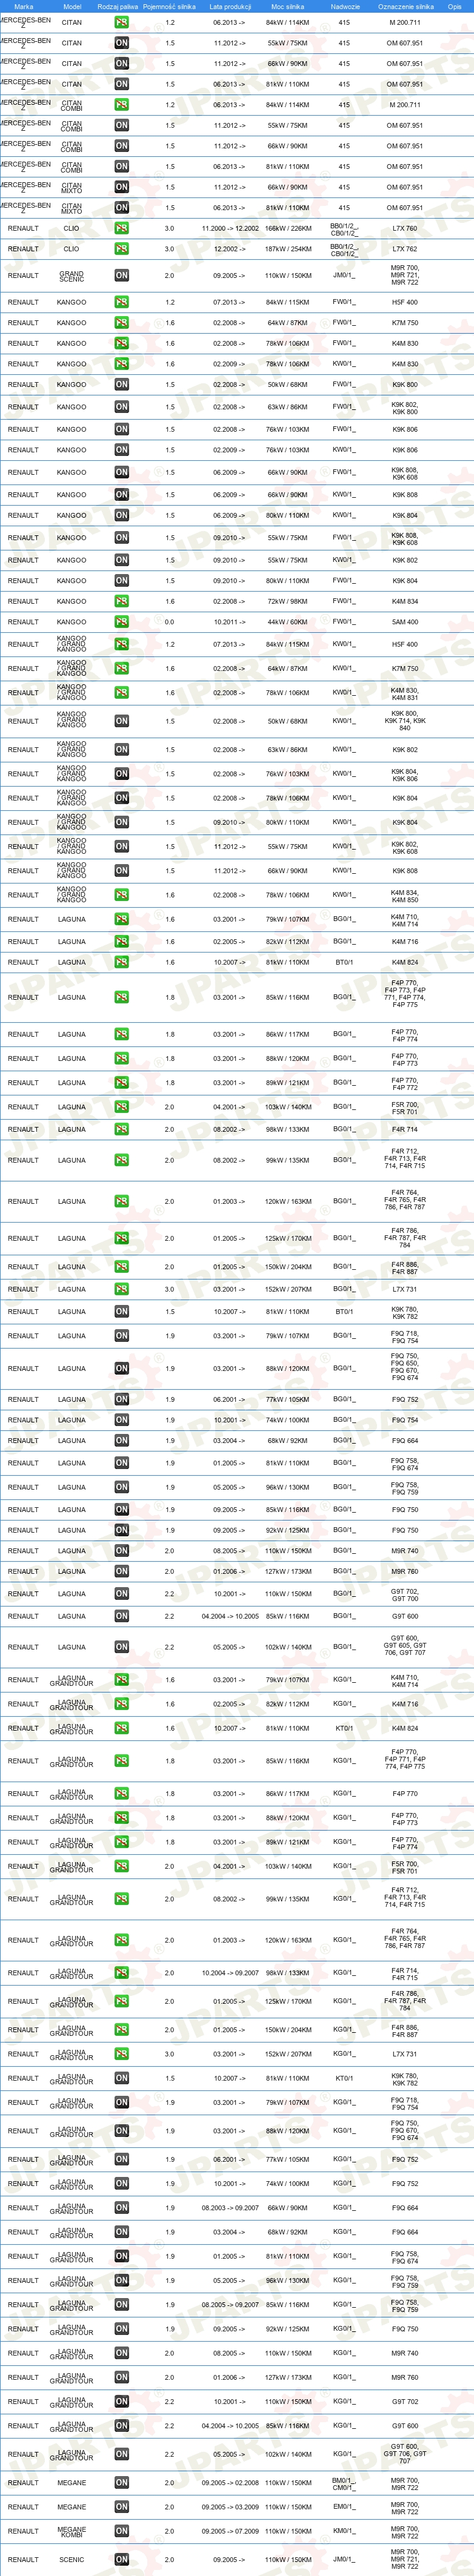Viewport: 474px width, 2576px height.
Task: Click the 'SCENIC' model cell in the last row
Action: (x=72, y=2559)
